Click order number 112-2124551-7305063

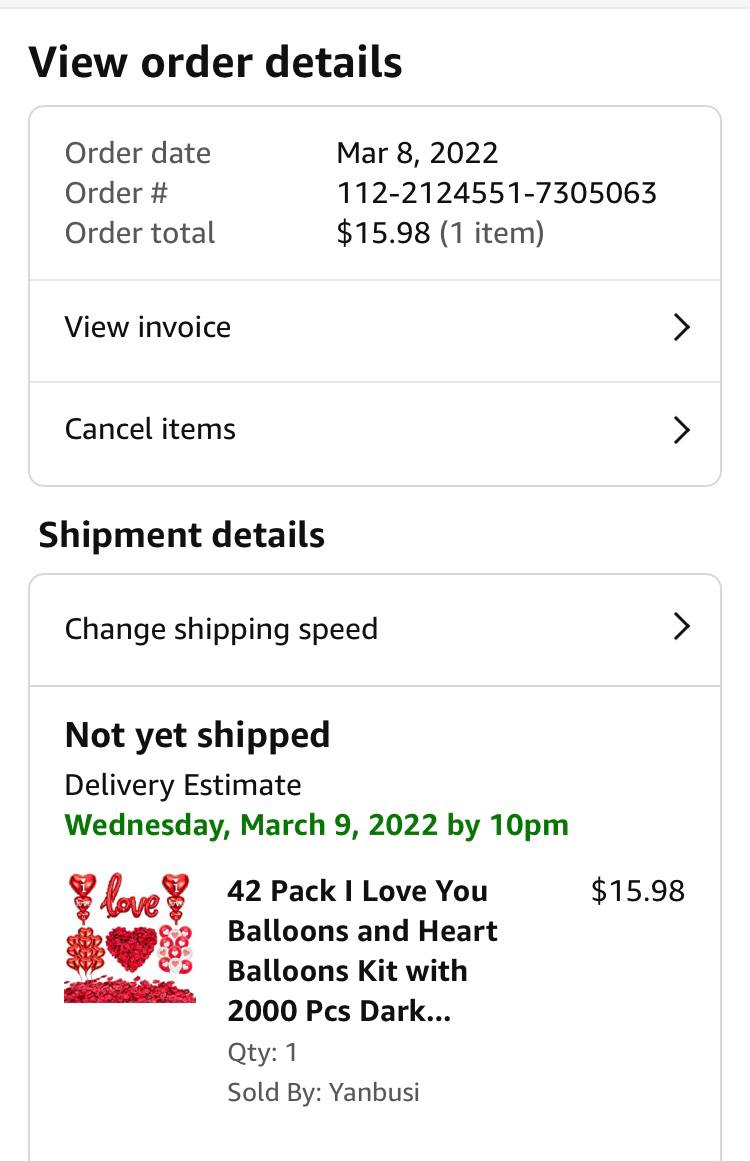[x=496, y=193]
